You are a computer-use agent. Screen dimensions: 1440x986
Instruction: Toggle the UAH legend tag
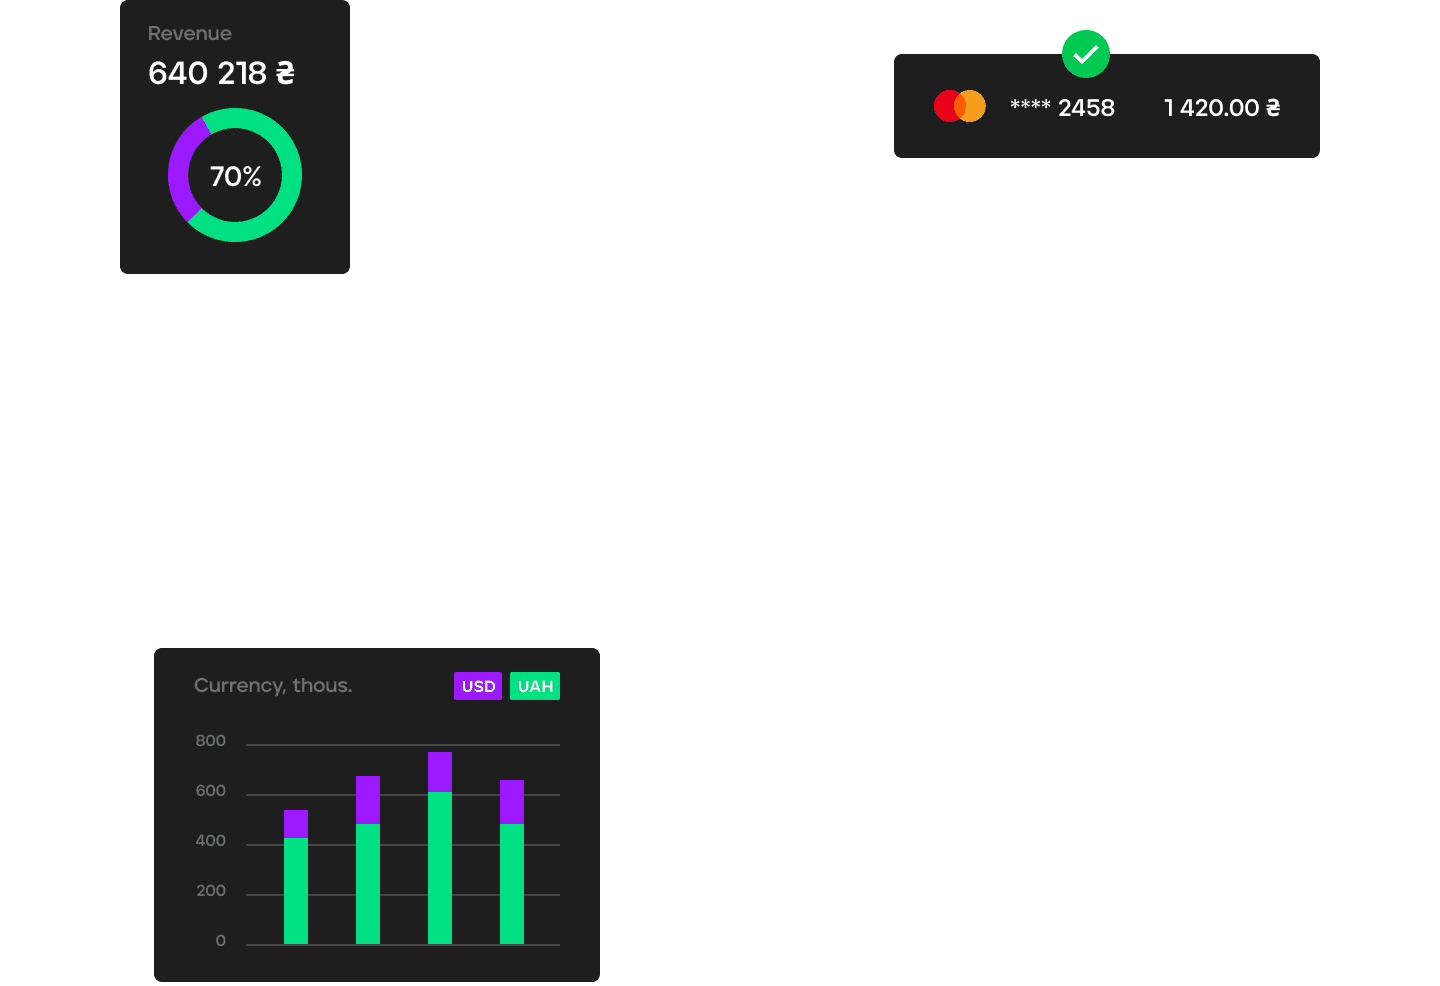(535, 686)
